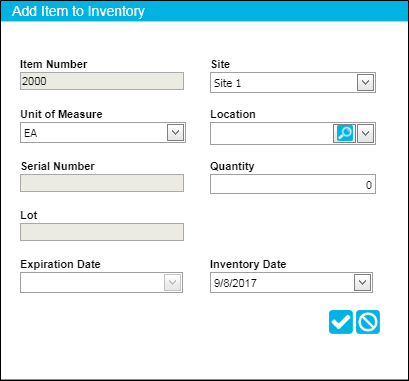Expand the Site dropdown arrow
Image resolution: width=409 pixels, height=381 pixels.
[365, 82]
